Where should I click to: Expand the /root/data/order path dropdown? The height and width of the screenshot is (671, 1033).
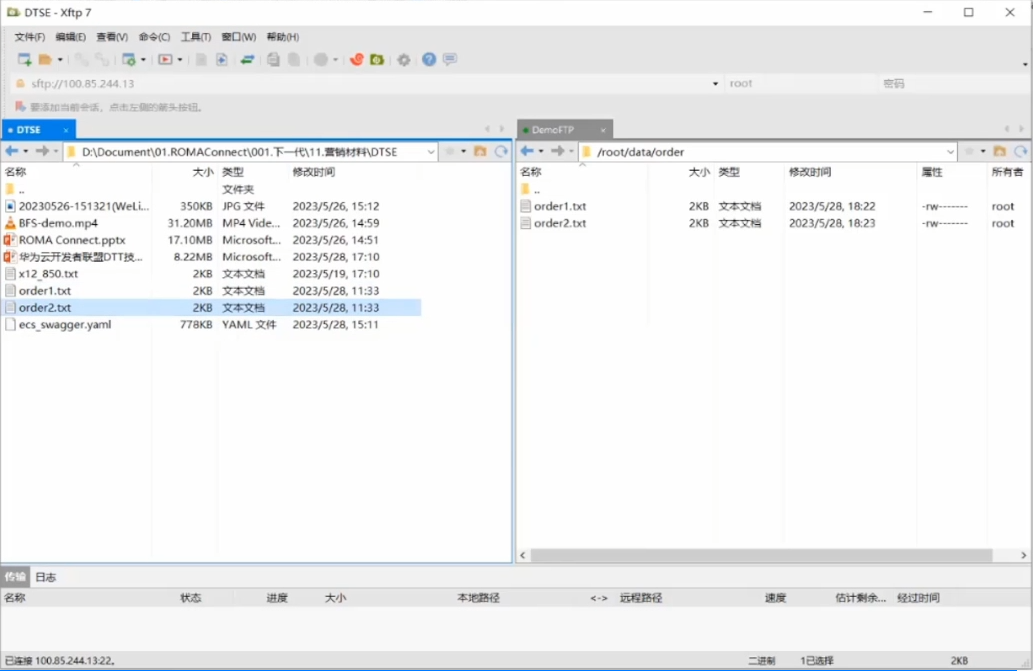[950, 152]
